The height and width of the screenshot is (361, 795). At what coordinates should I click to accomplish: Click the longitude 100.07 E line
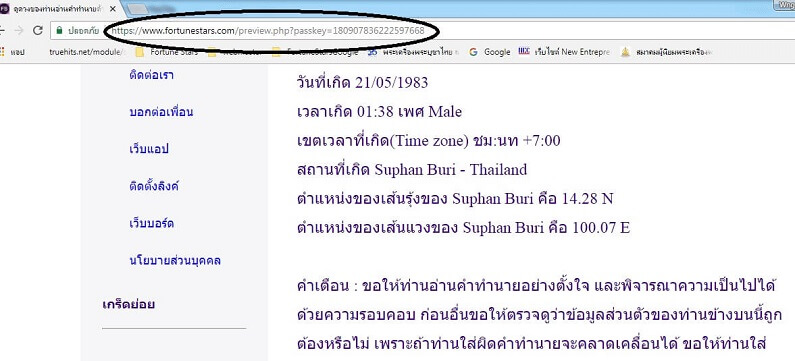pos(463,228)
